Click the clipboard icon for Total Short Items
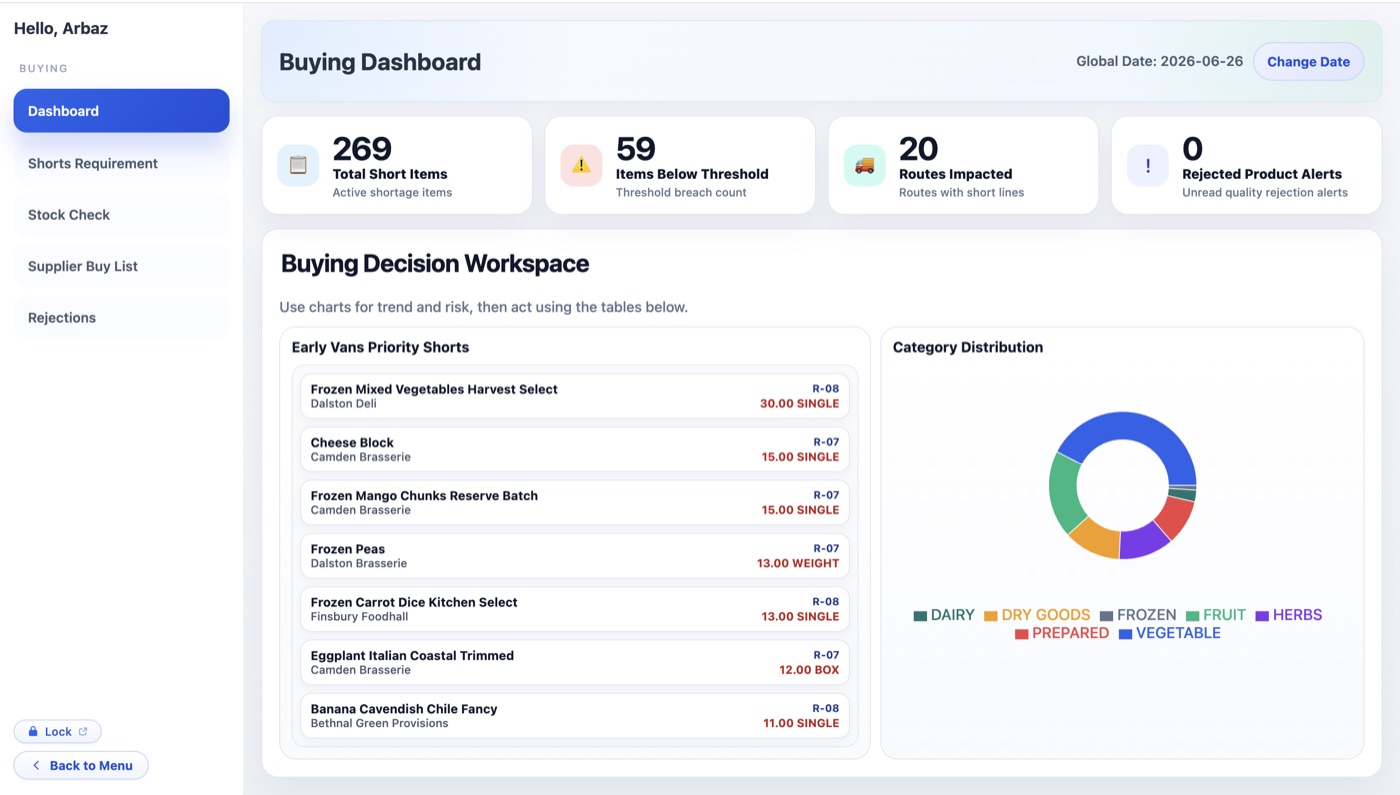 (298, 165)
